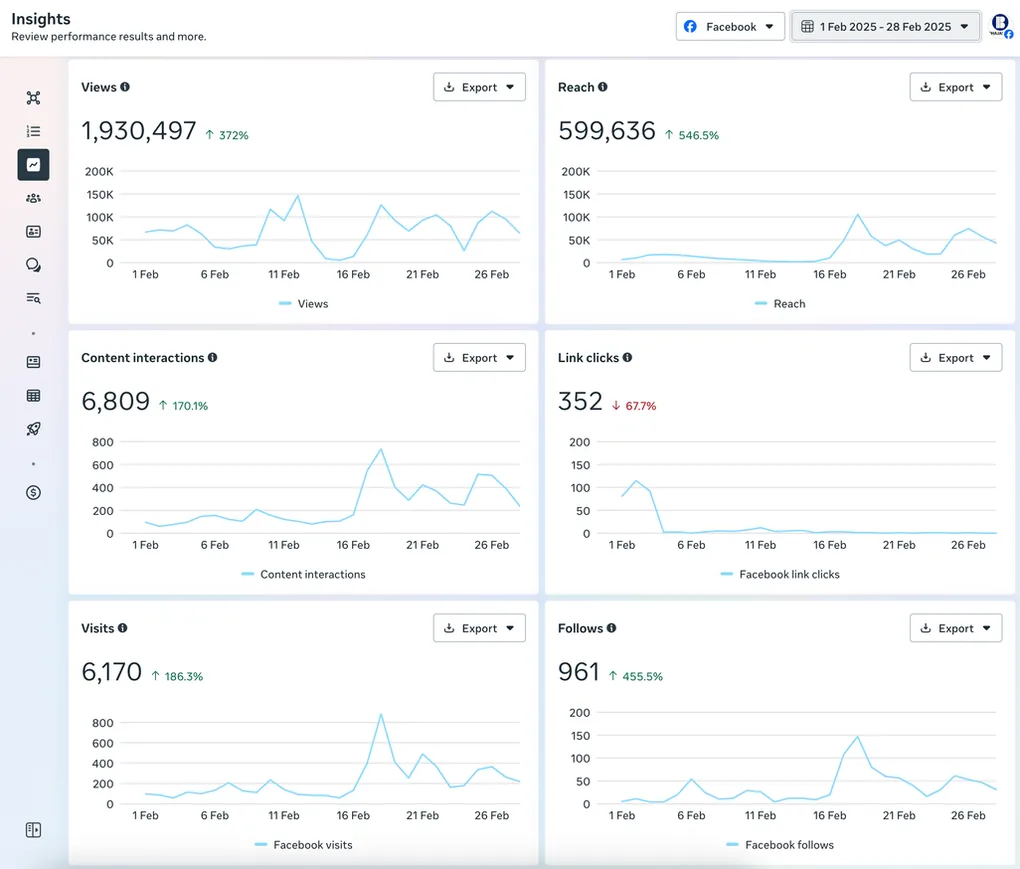Open Export dropdown on Link clicks card
The height and width of the screenshot is (869, 1020).
point(956,358)
